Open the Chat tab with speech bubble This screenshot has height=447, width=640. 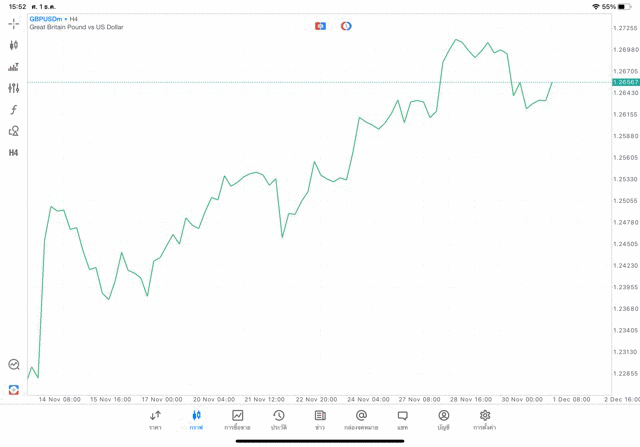pos(402,419)
